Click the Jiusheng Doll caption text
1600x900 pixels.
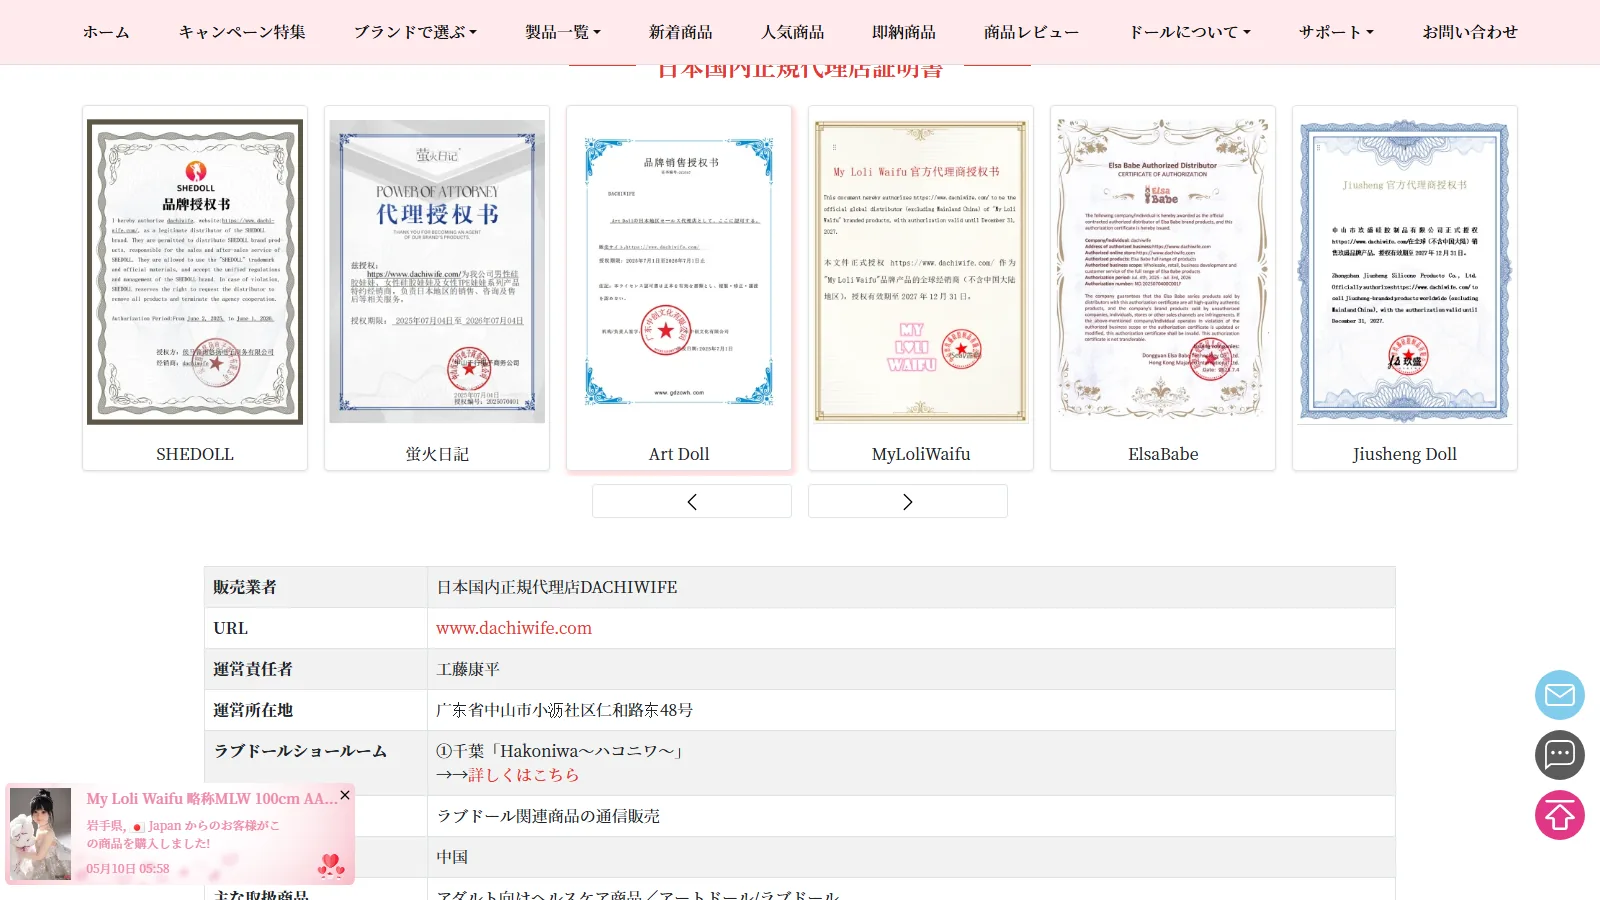point(1405,454)
